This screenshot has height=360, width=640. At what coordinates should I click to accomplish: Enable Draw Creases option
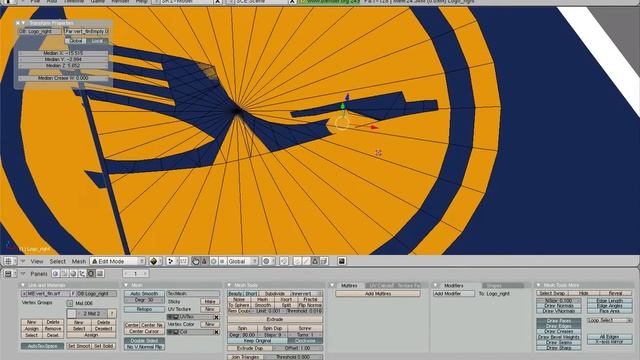[x=558, y=332]
